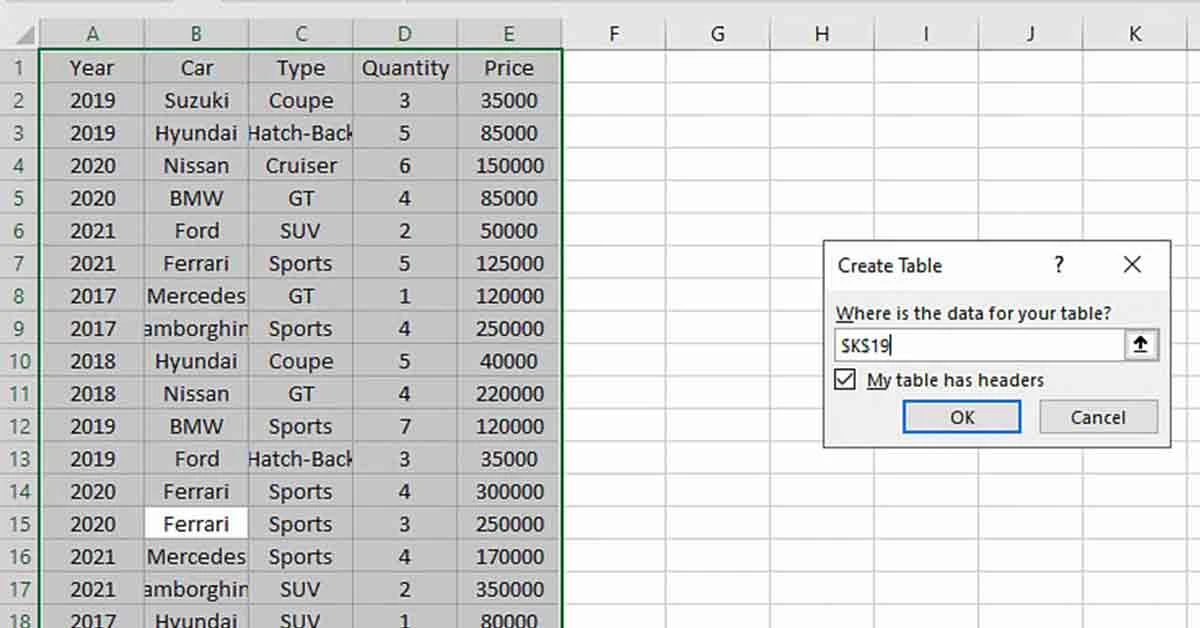Confirm table creation with OK

coord(961,417)
